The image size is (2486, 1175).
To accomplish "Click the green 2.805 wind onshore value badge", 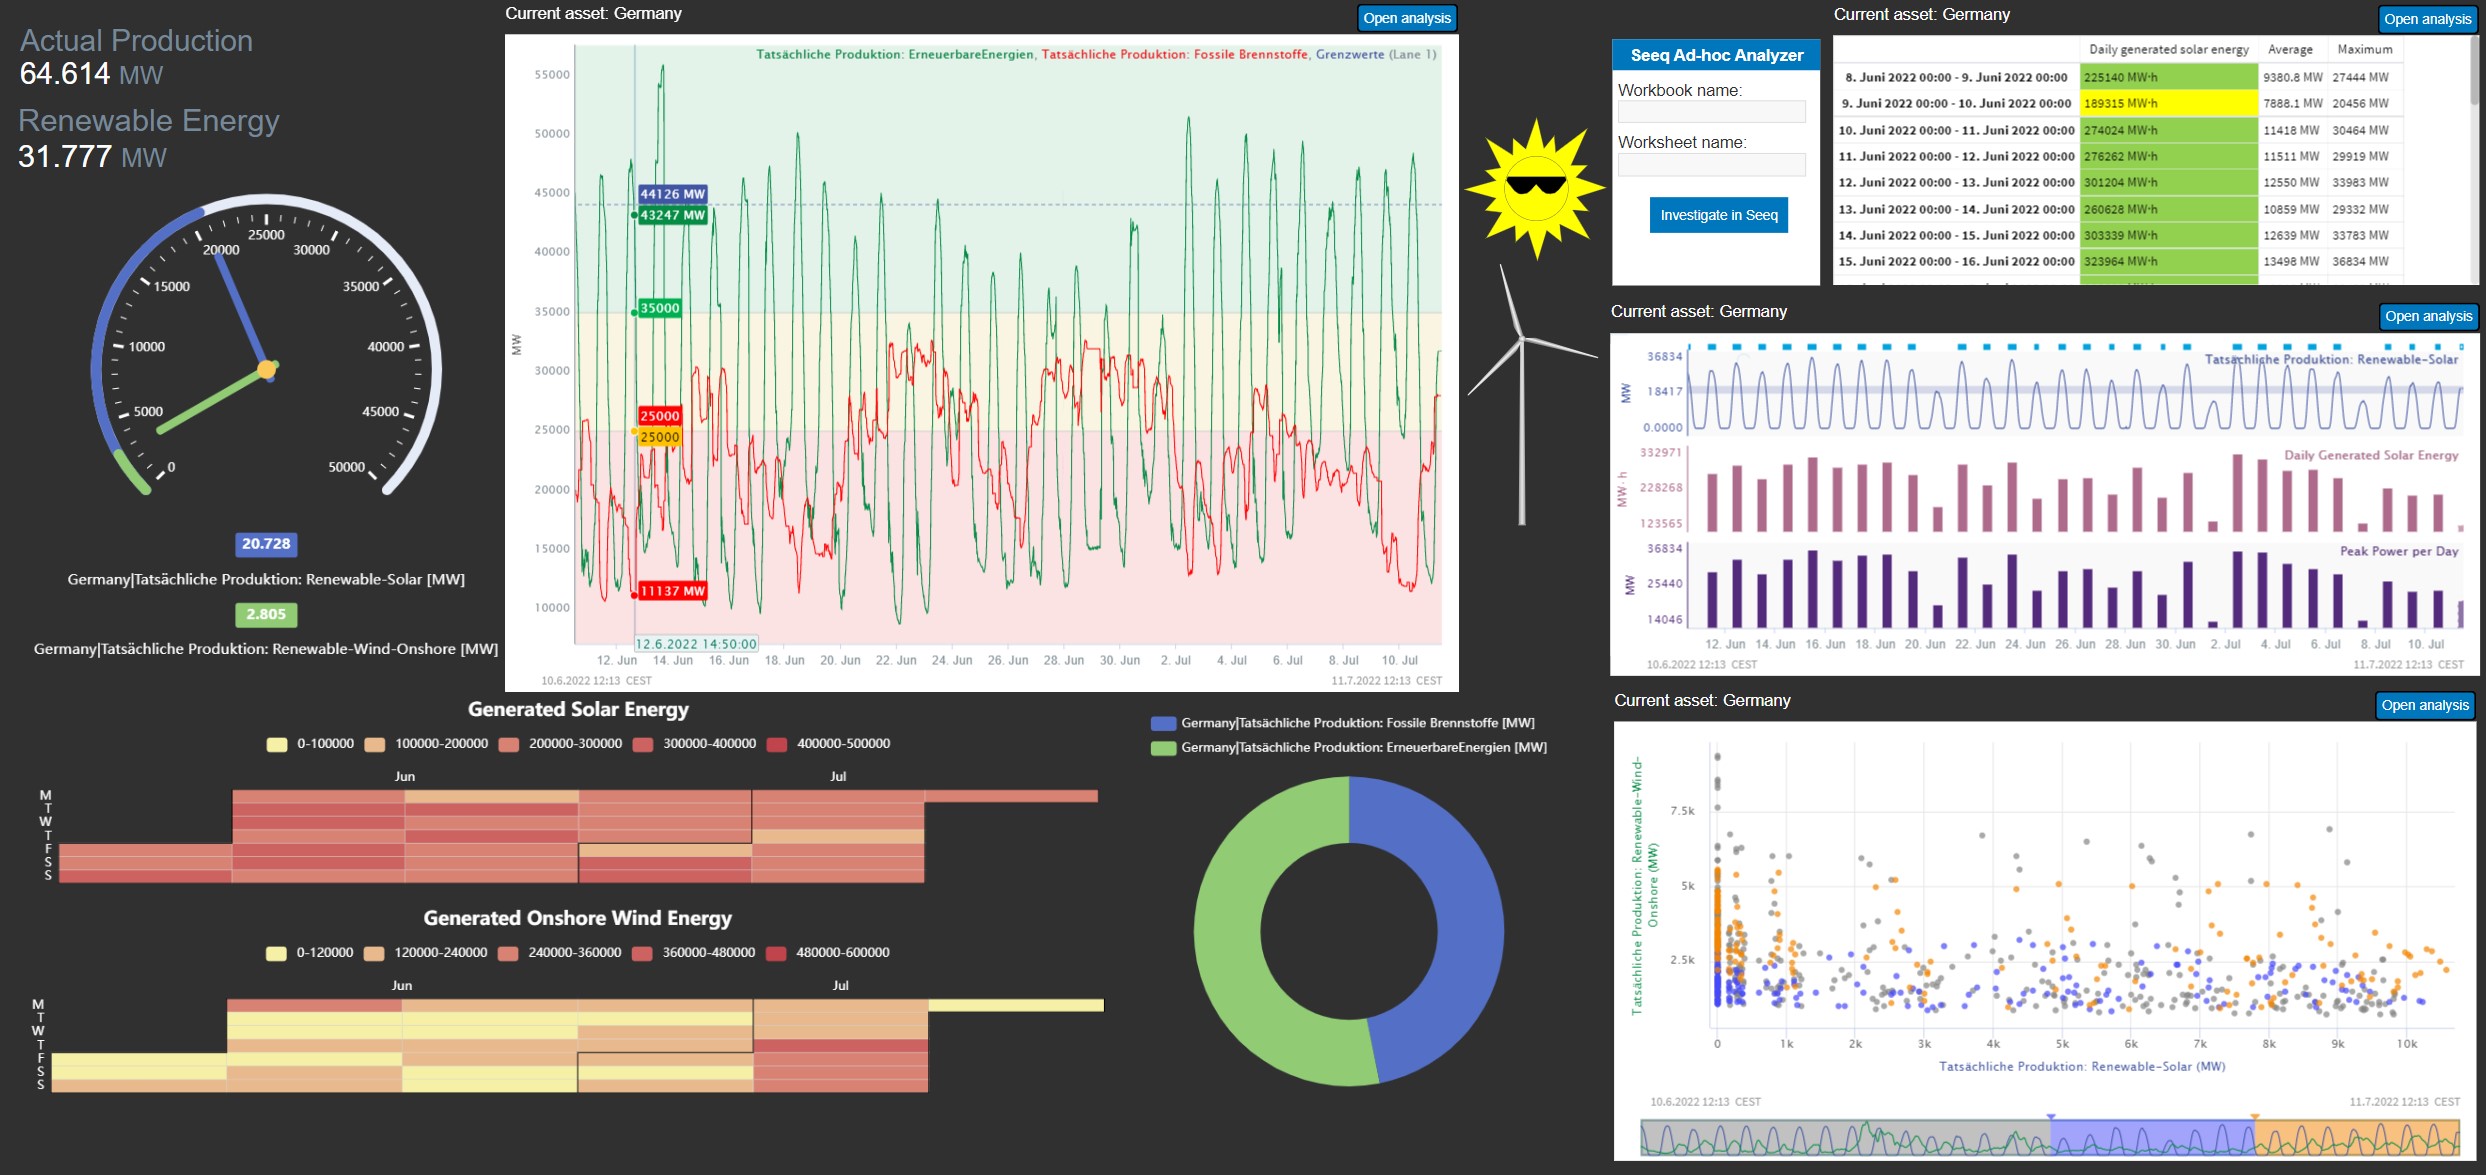I will (x=266, y=614).
